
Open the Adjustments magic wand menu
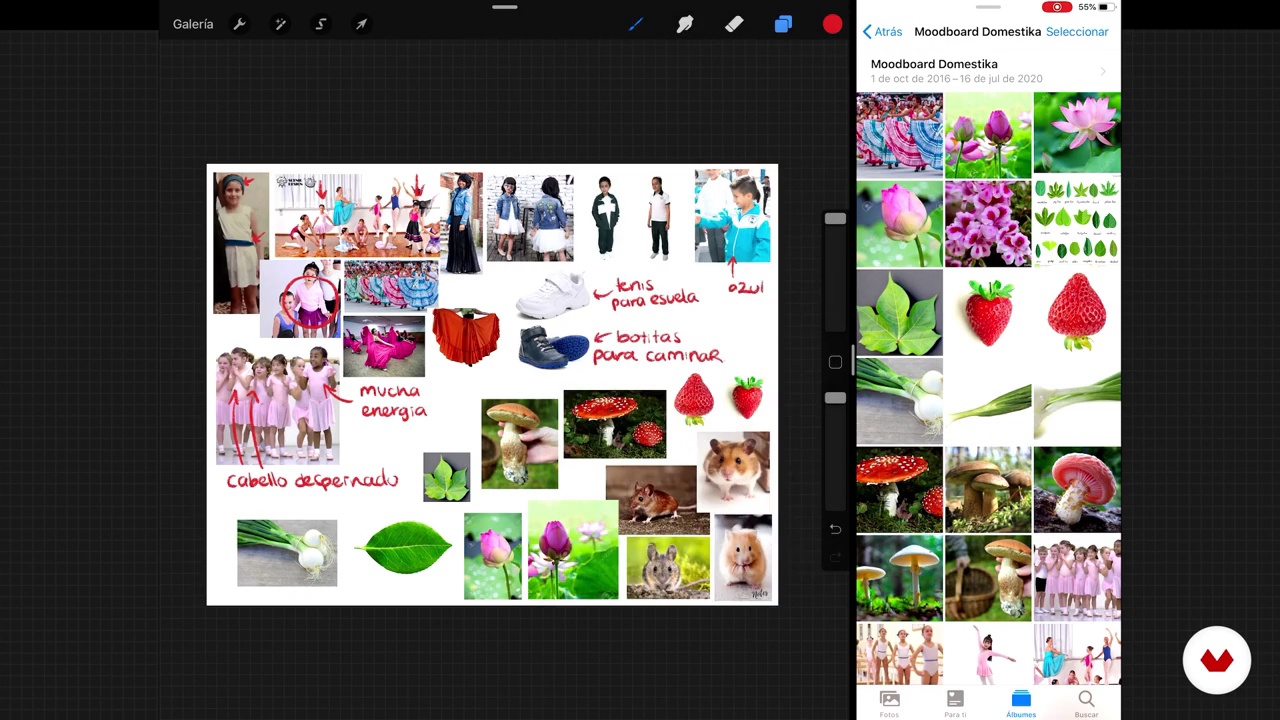pos(281,24)
